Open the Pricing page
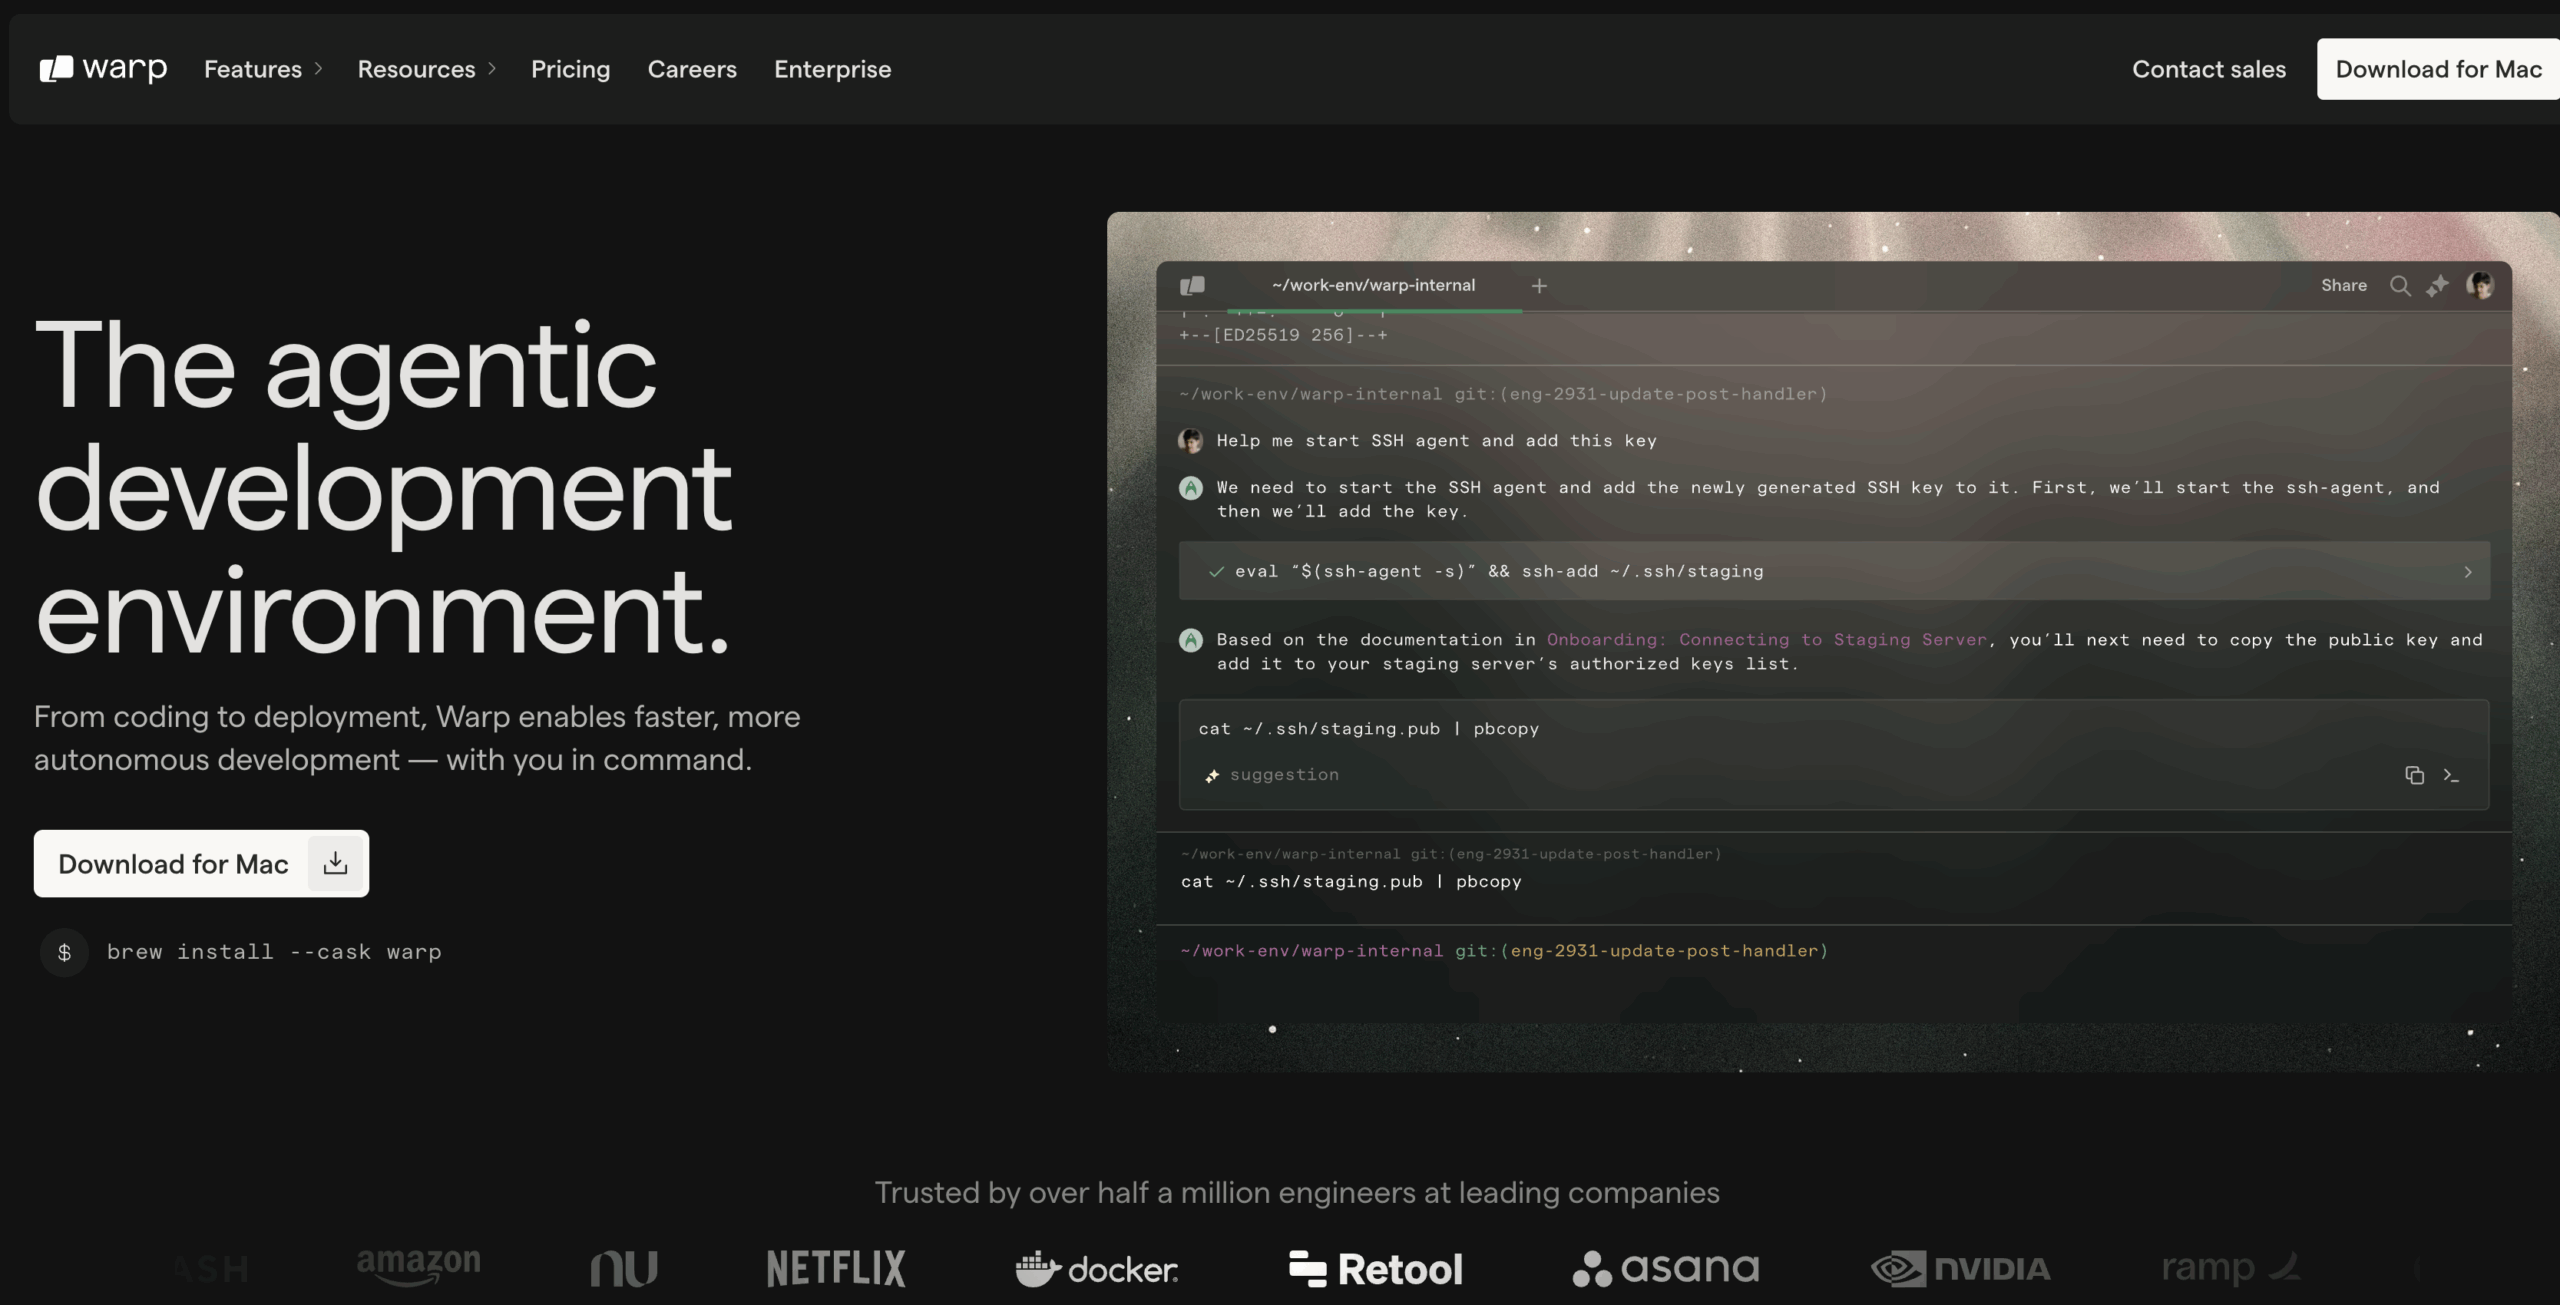This screenshot has height=1305, width=2560. [570, 69]
